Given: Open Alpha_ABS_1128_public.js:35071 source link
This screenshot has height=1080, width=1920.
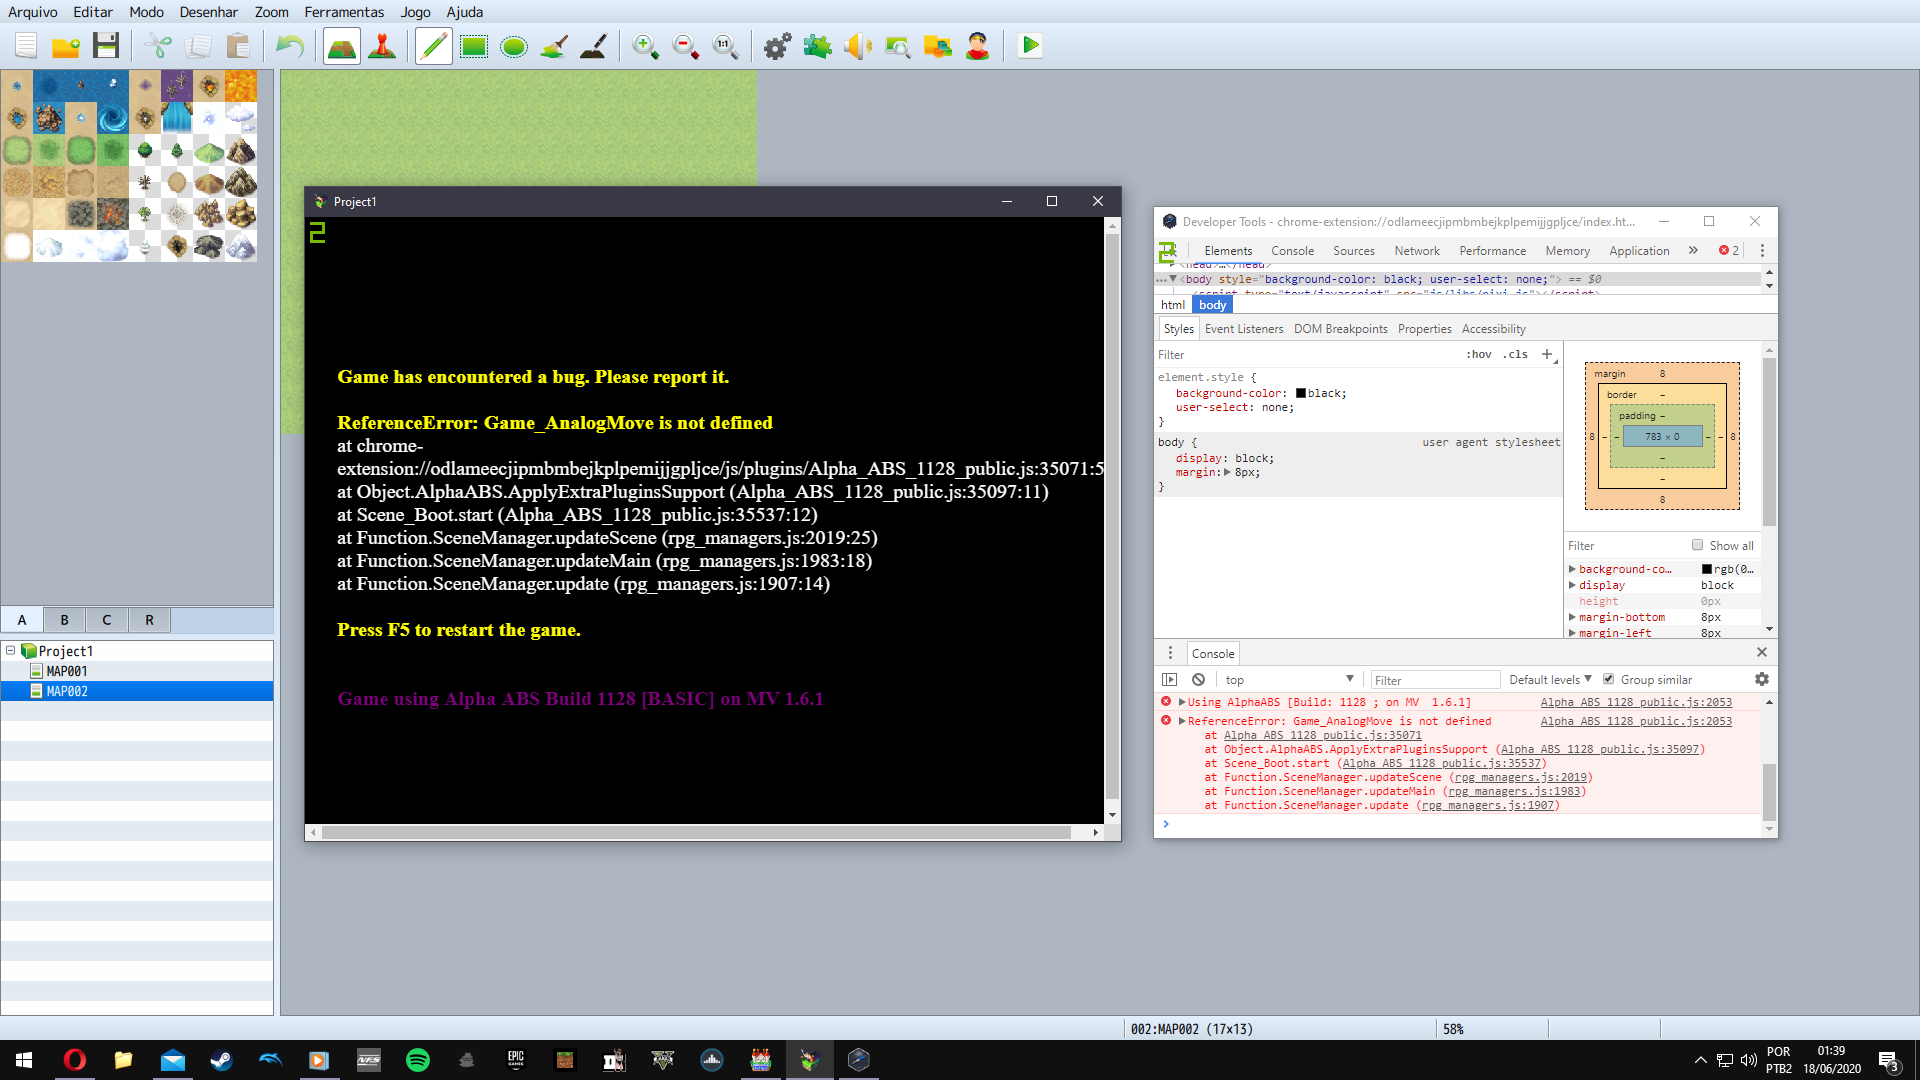Looking at the screenshot, I should pyautogui.click(x=1322, y=735).
